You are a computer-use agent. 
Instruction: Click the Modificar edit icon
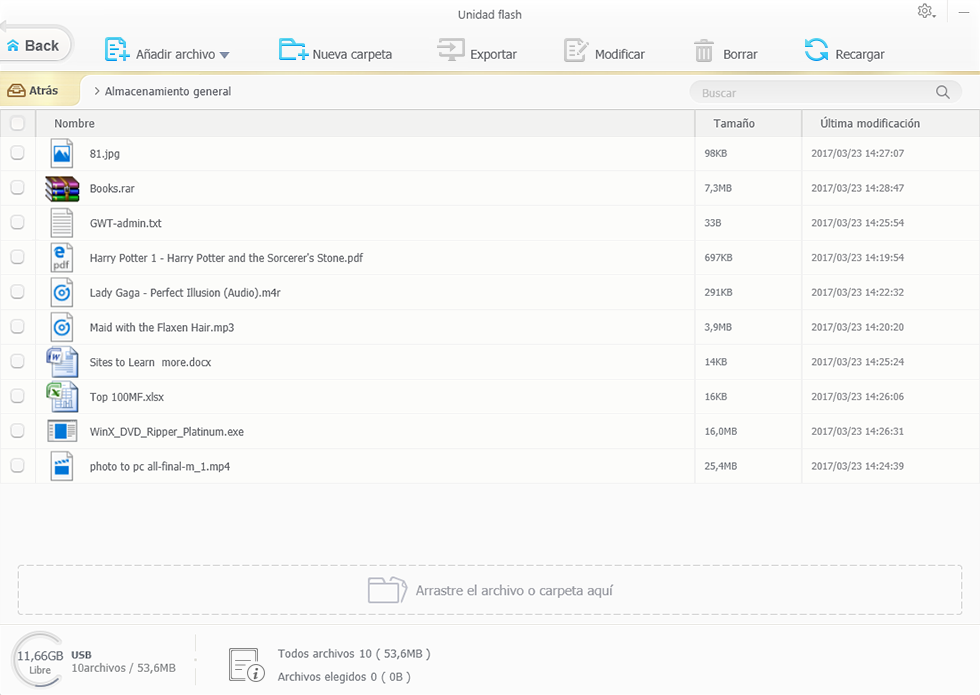[x=576, y=50]
